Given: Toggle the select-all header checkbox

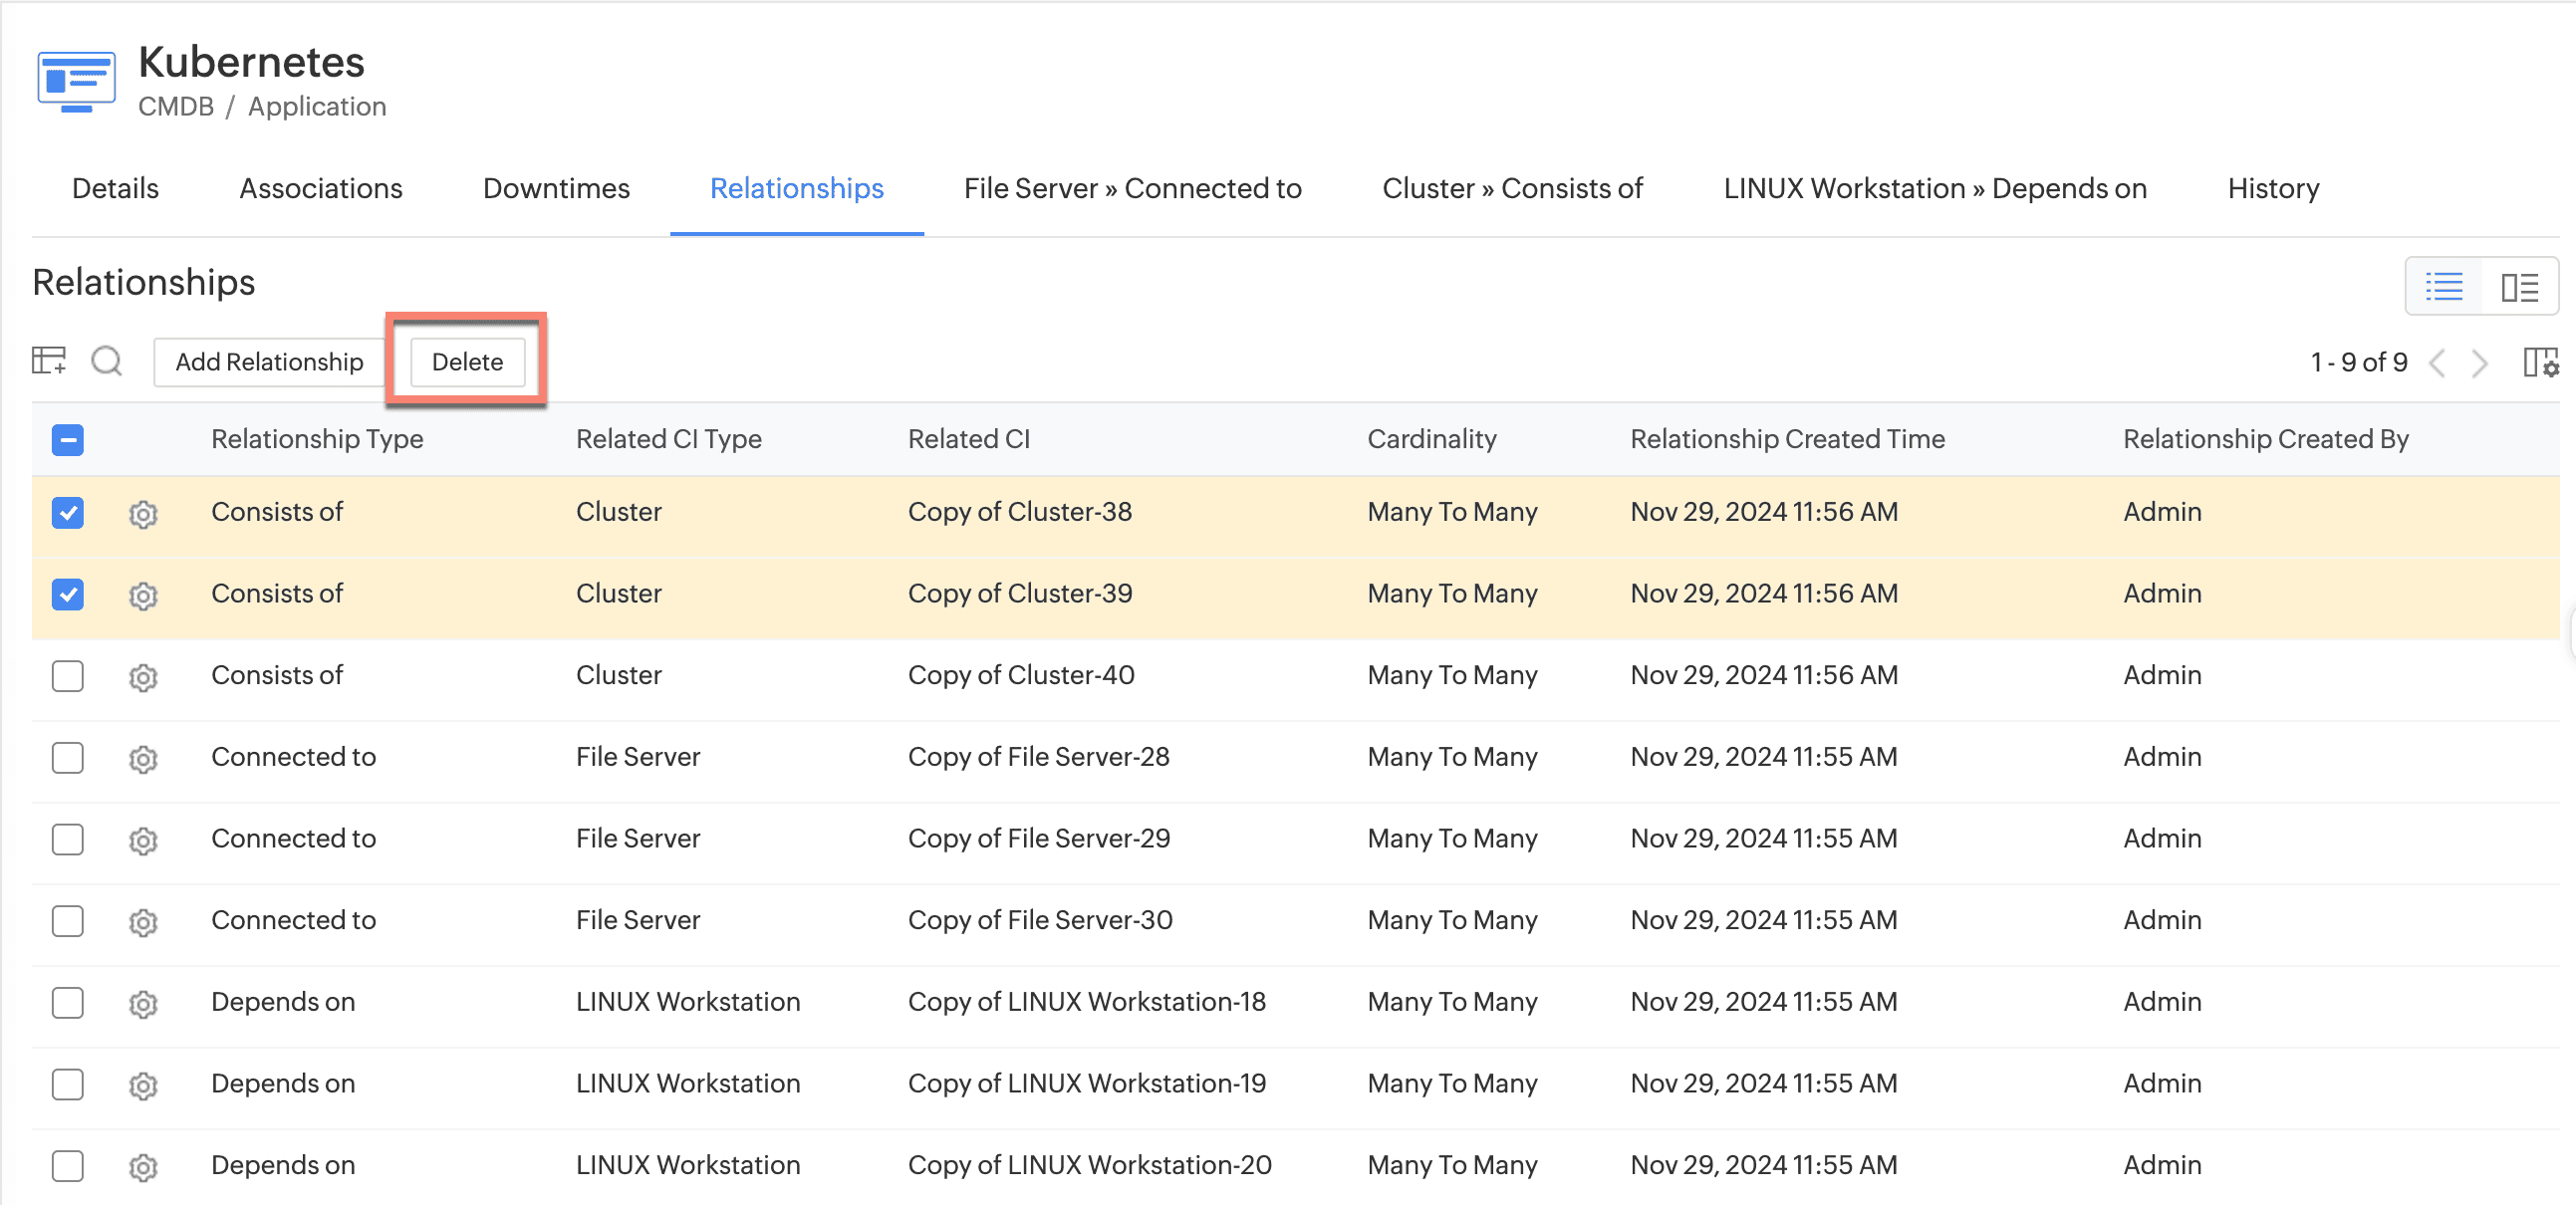Looking at the screenshot, I should click(x=68, y=440).
